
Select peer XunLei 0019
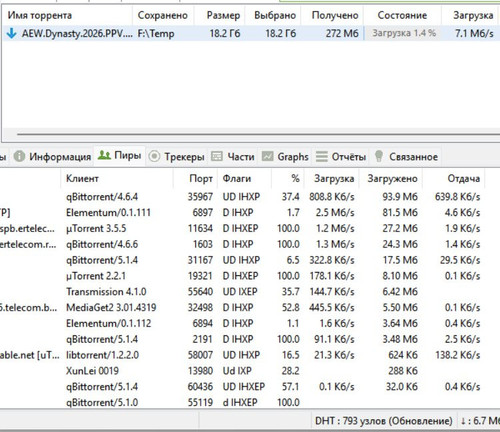coord(92,371)
